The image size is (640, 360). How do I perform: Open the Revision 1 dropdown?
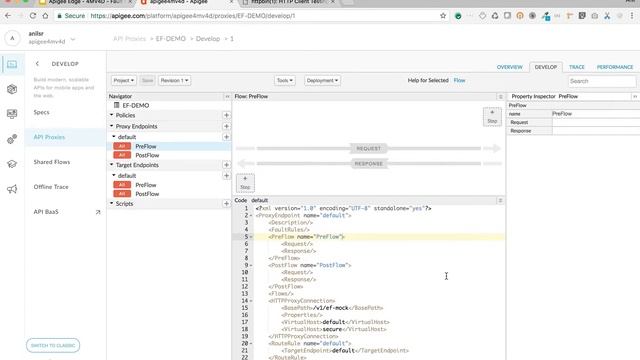pos(174,80)
